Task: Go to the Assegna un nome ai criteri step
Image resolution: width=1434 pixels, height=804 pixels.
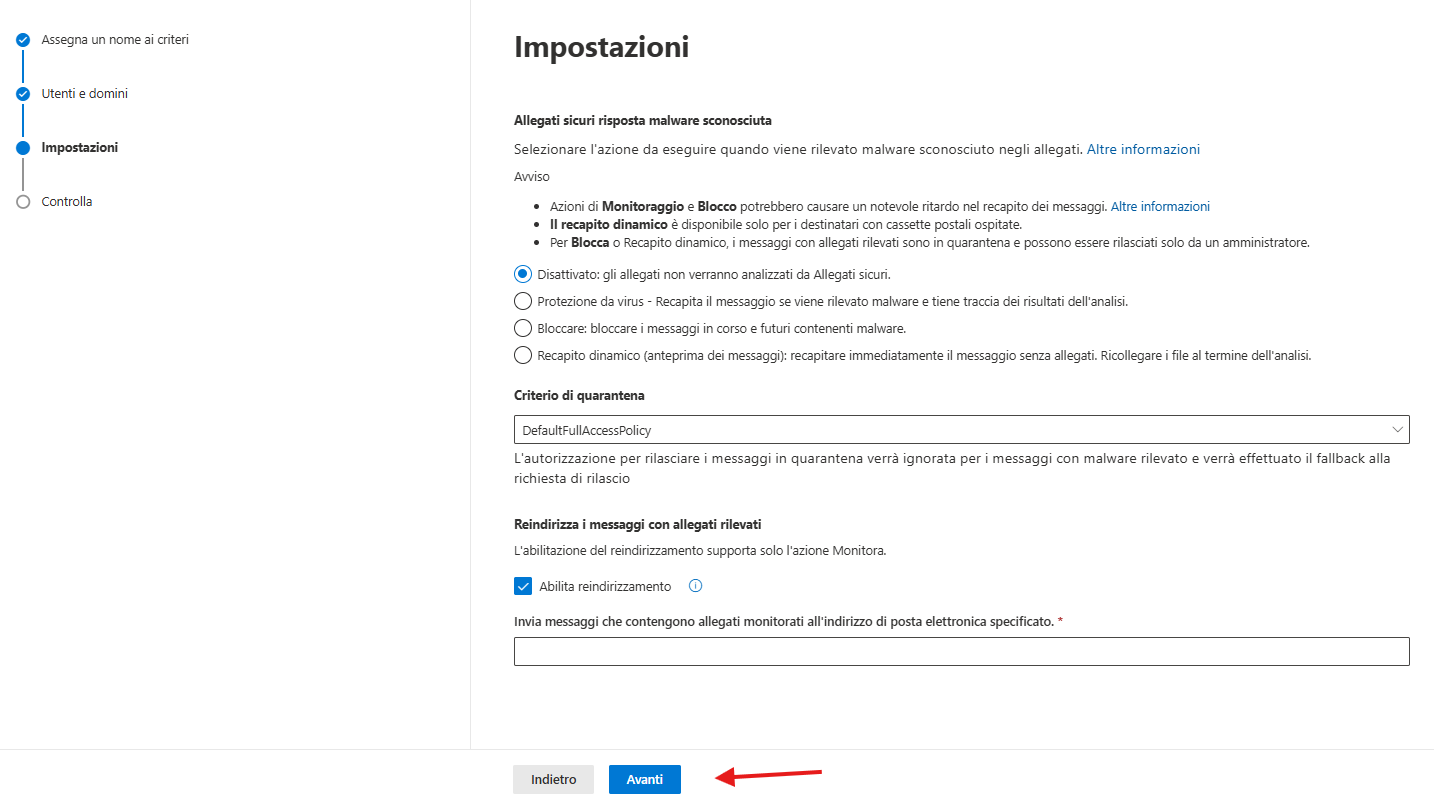Action: [x=115, y=40]
